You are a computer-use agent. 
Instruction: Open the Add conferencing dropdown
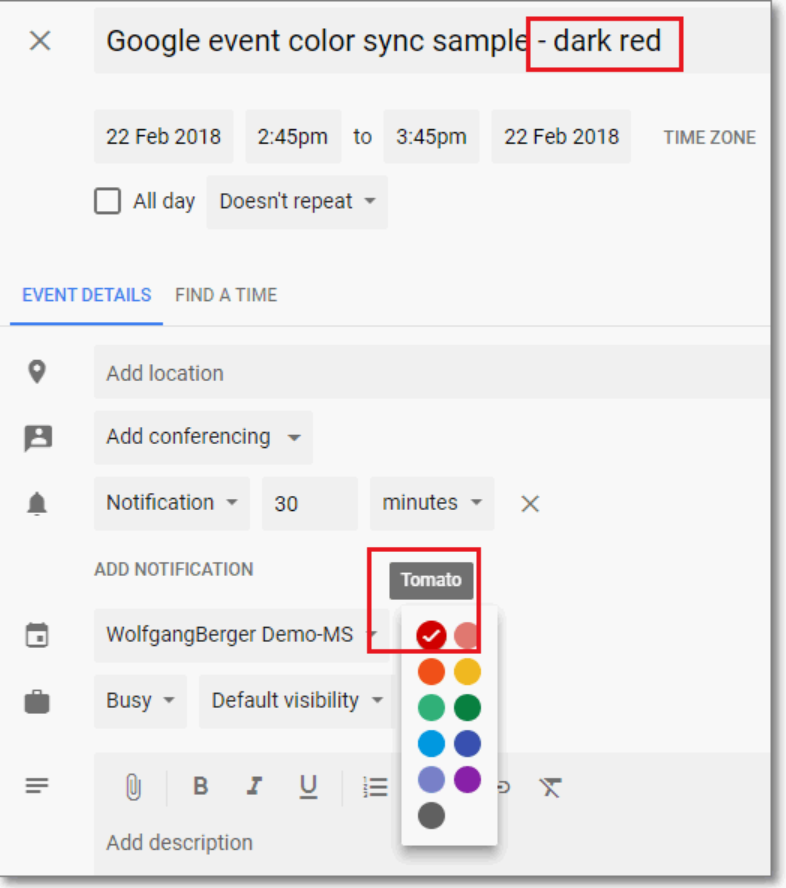coord(203,437)
